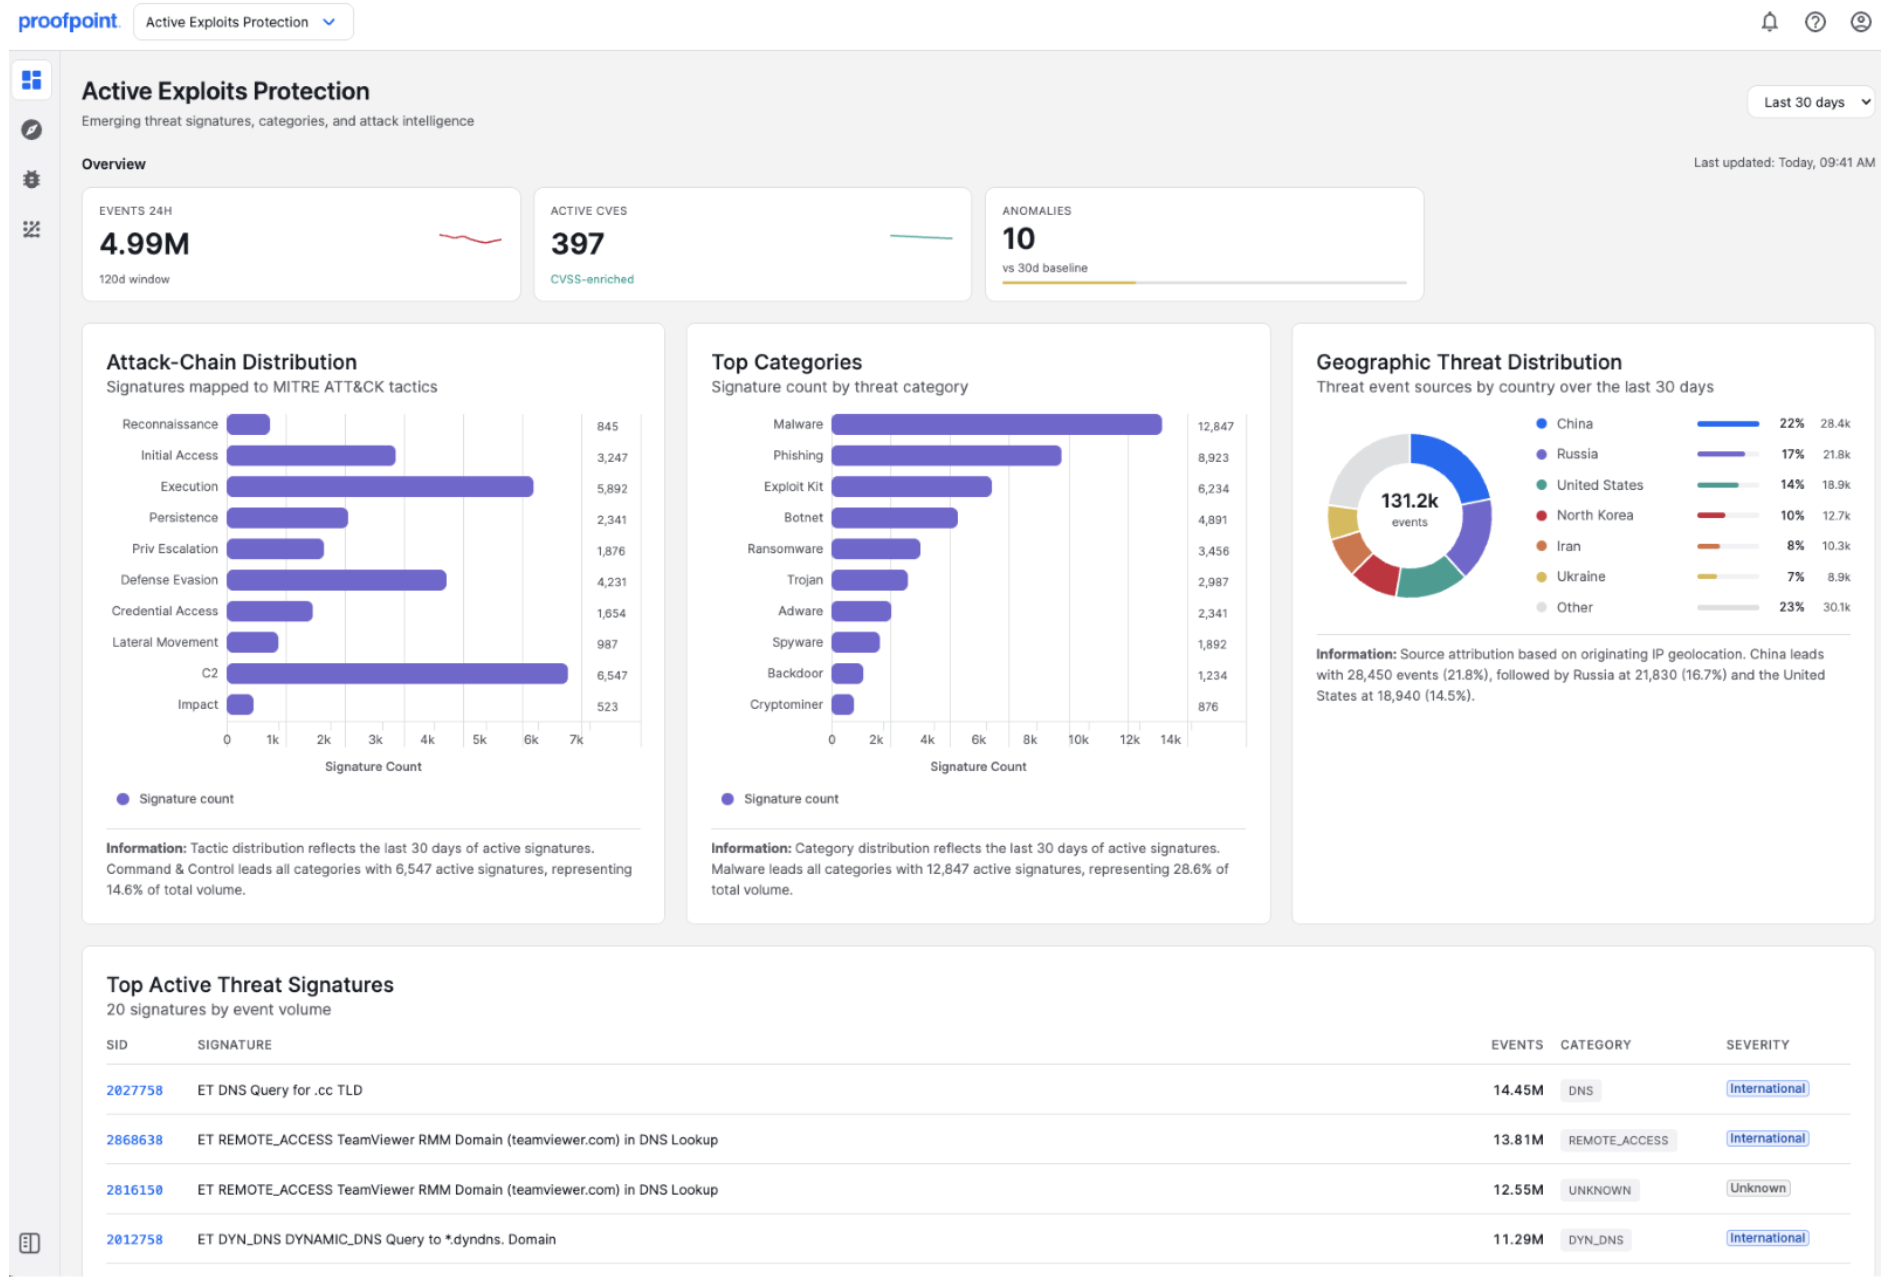The width and height of the screenshot is (1896, 1282).
Task: Click the 14.45M events value
Action: 1518,1091
